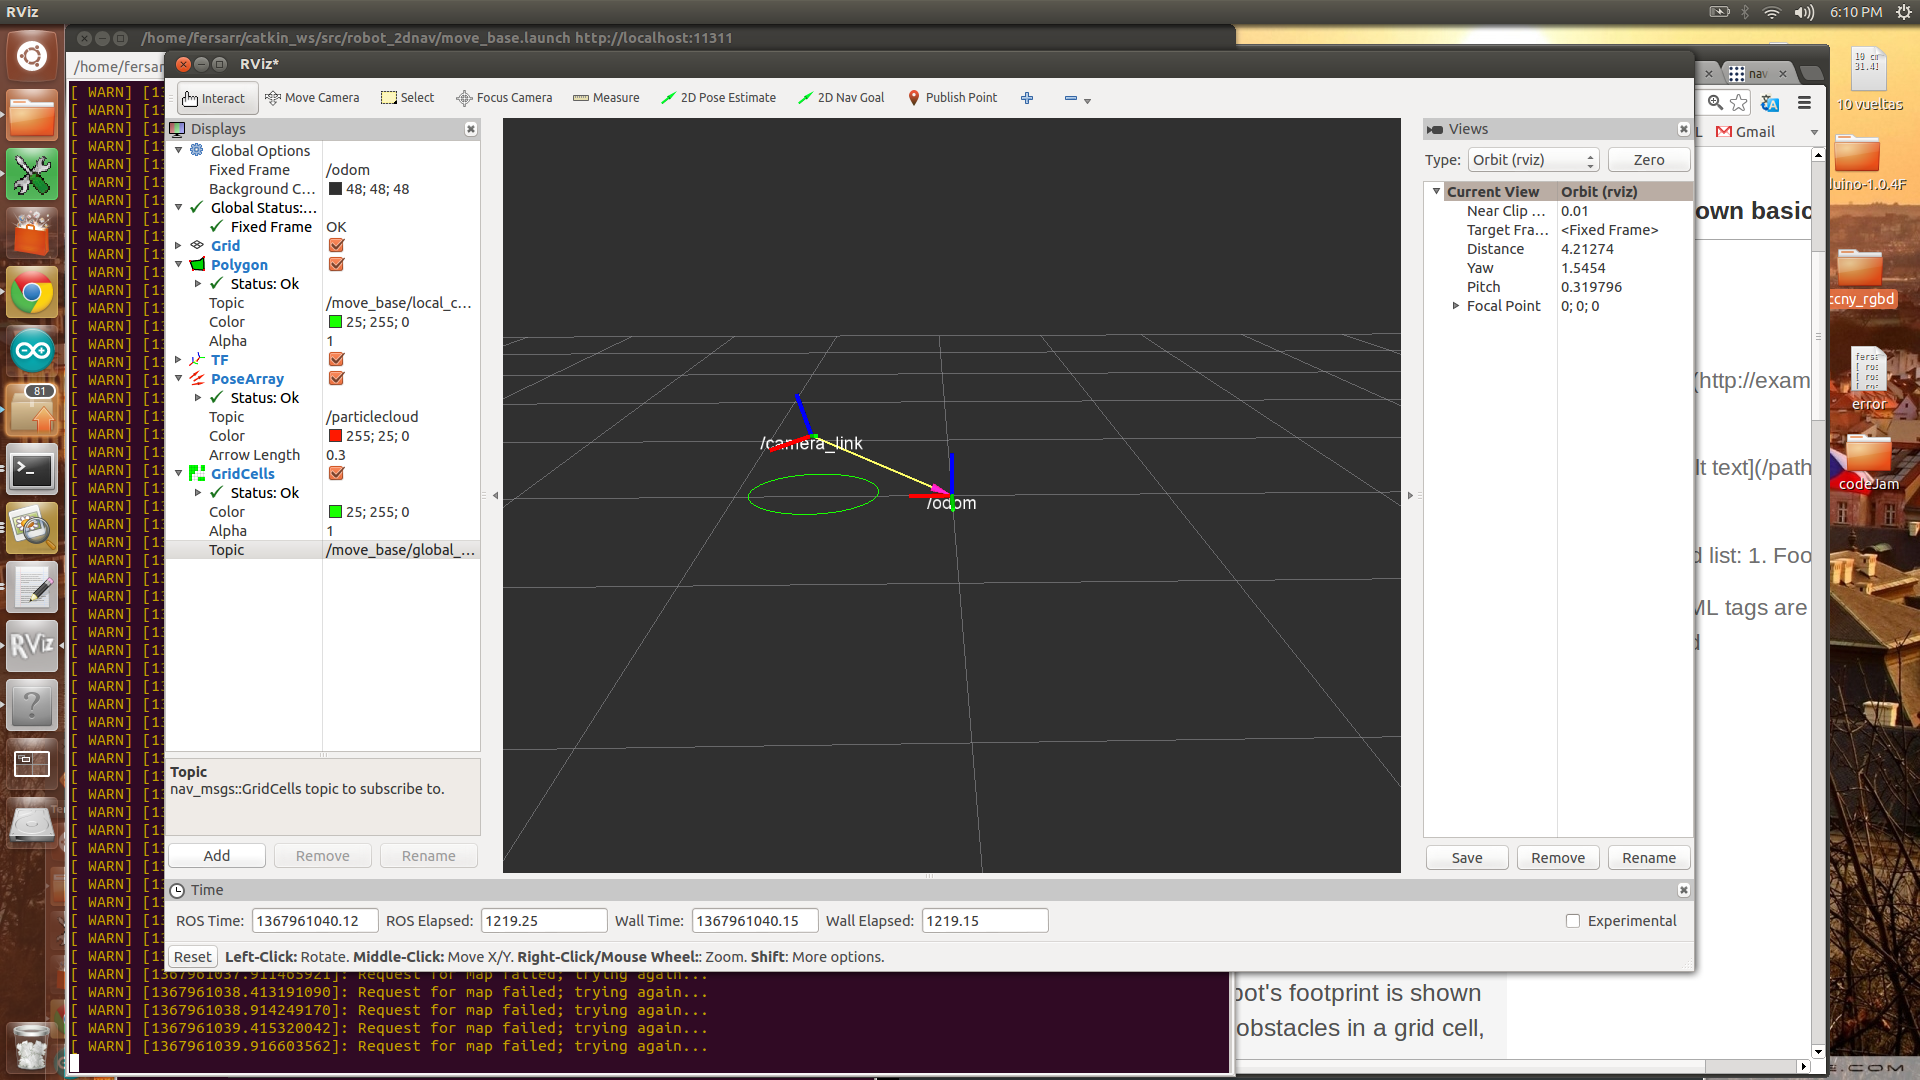This screenshot has width=1920, height=1080.
Task: Click the Polygon color swatch 25; 255; 0
Action: pyautogui.click(x=336, y=322)
